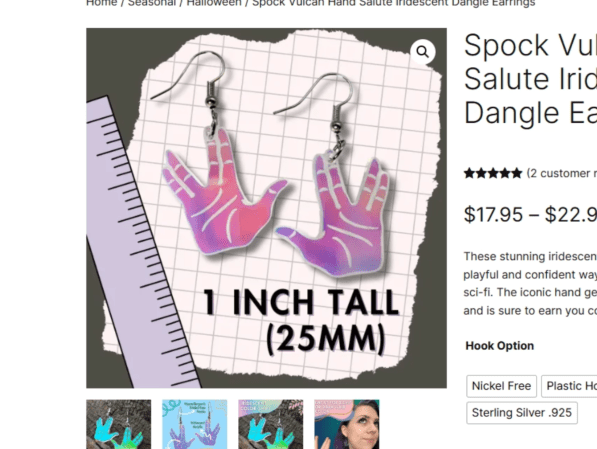The image size is (597, 449).
Task: Pick the Plastic hook option
Action: click(x=569, y=386)
